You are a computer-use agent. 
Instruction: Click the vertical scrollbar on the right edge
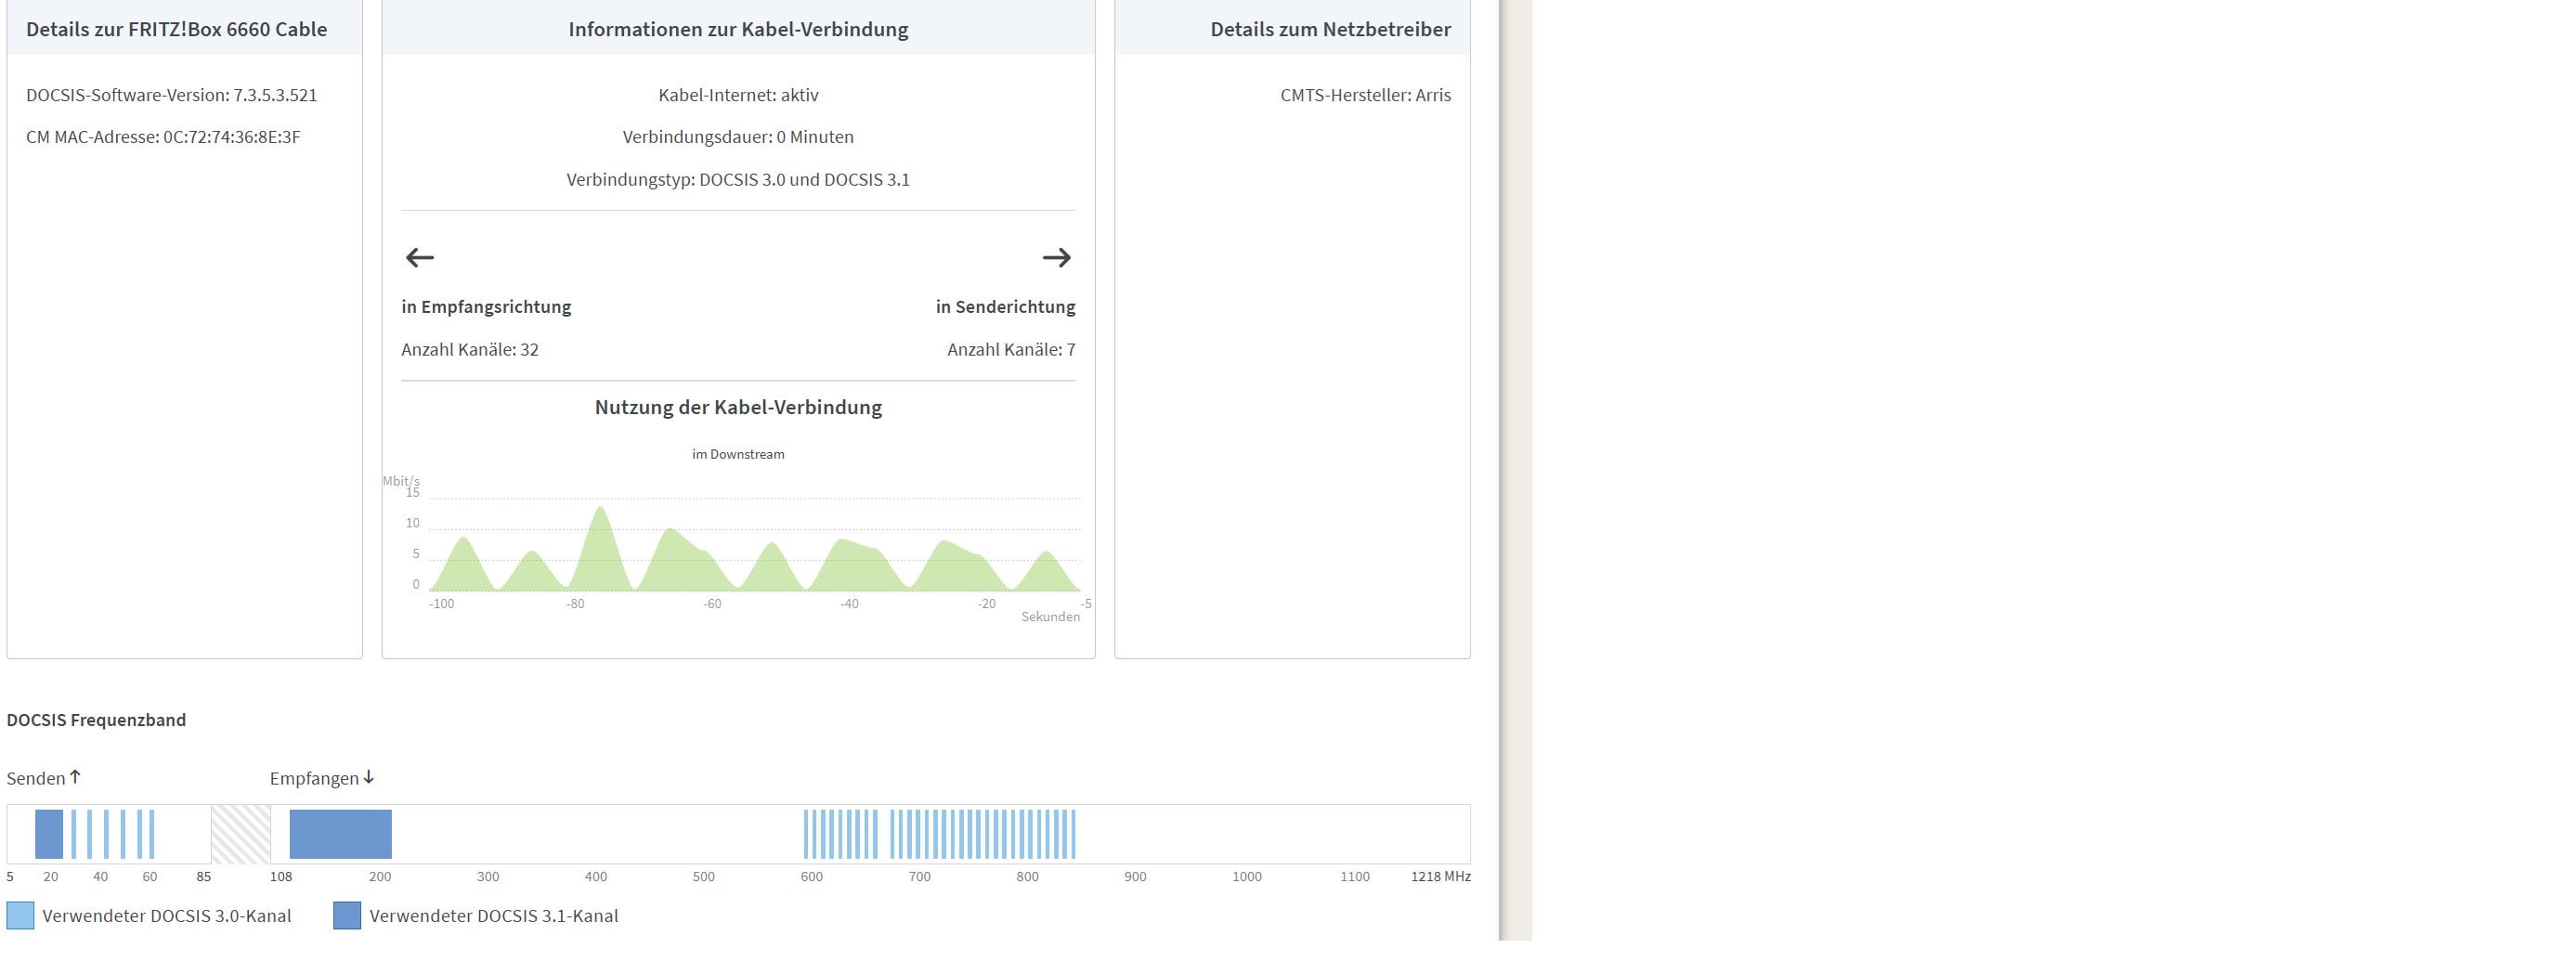point(1515,470)
